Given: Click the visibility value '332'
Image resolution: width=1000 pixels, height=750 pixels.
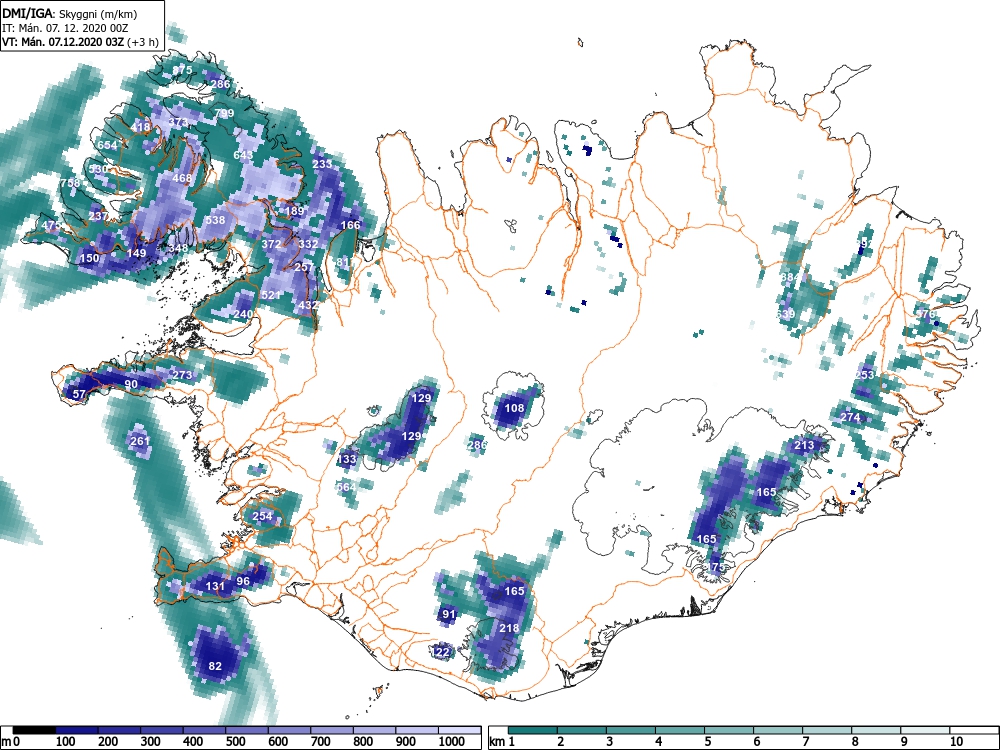Looking at the screenshot, I should tap(308, 244).
